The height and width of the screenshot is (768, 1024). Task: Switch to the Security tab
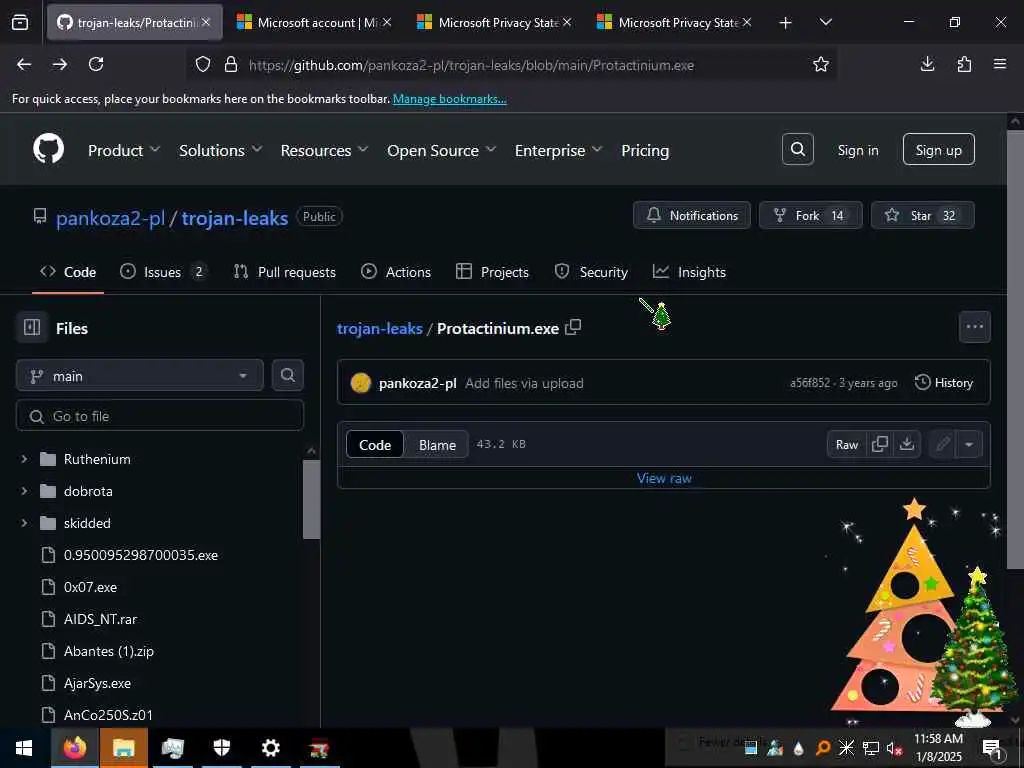pyautogui.click(x=591, y=272)
